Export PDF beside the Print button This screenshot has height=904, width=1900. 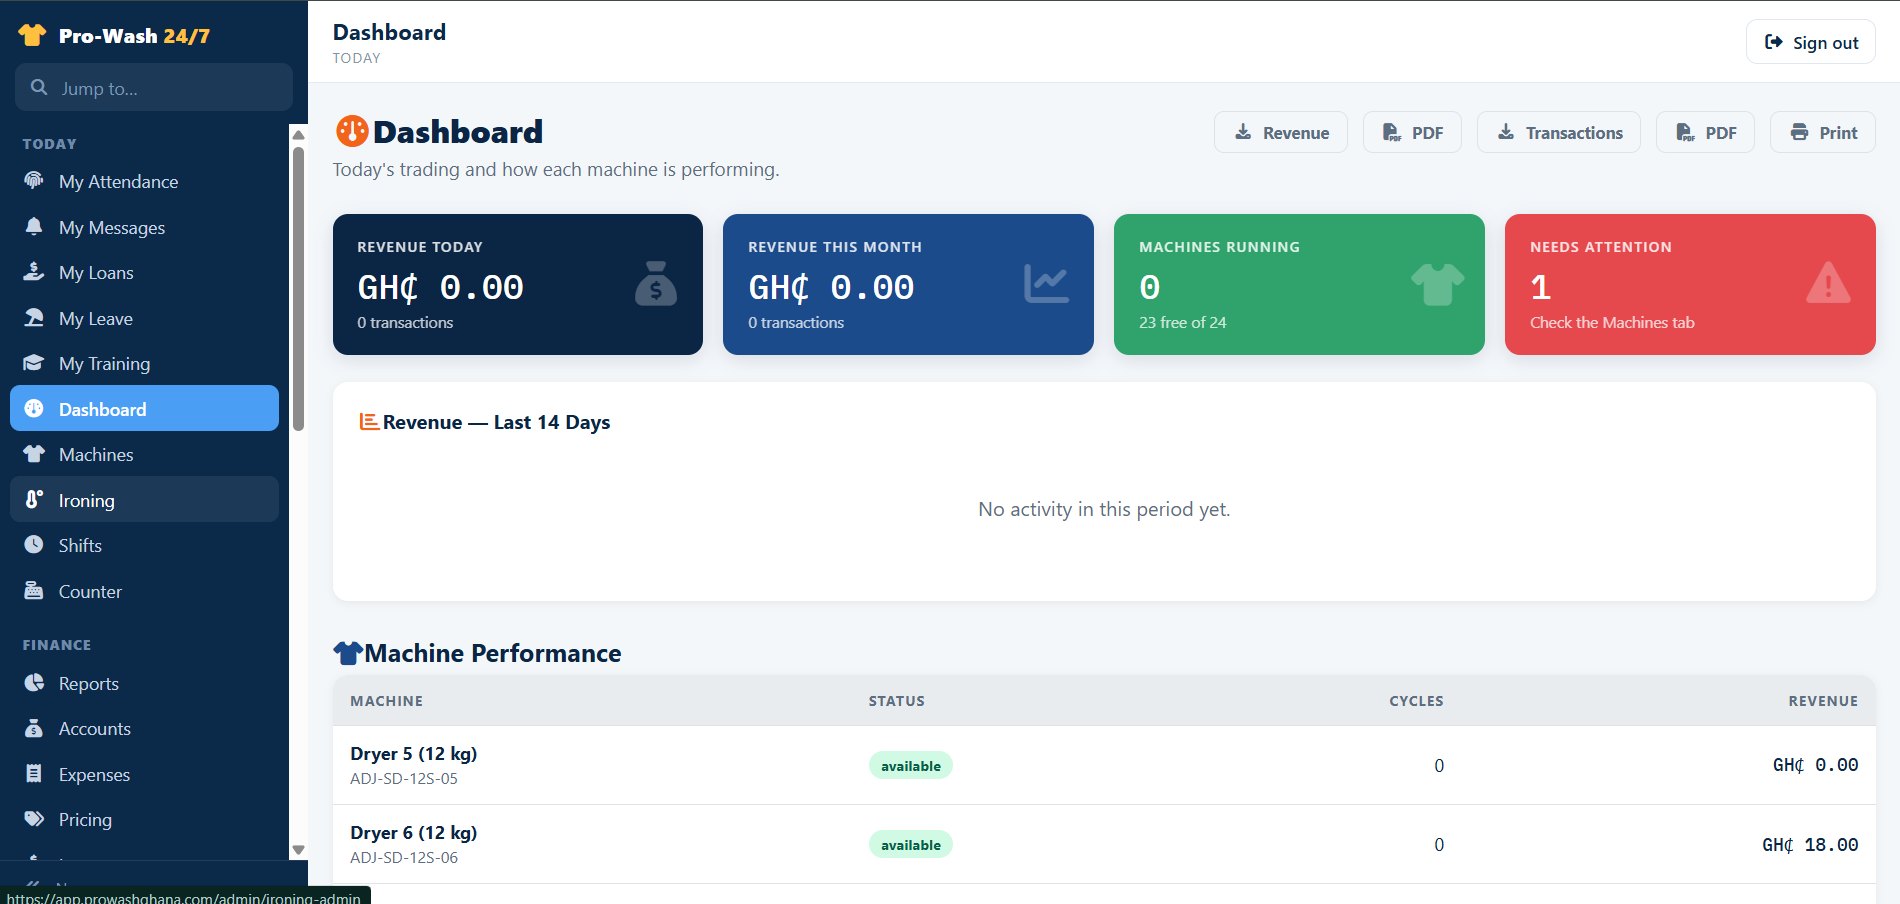[1706, 132]
